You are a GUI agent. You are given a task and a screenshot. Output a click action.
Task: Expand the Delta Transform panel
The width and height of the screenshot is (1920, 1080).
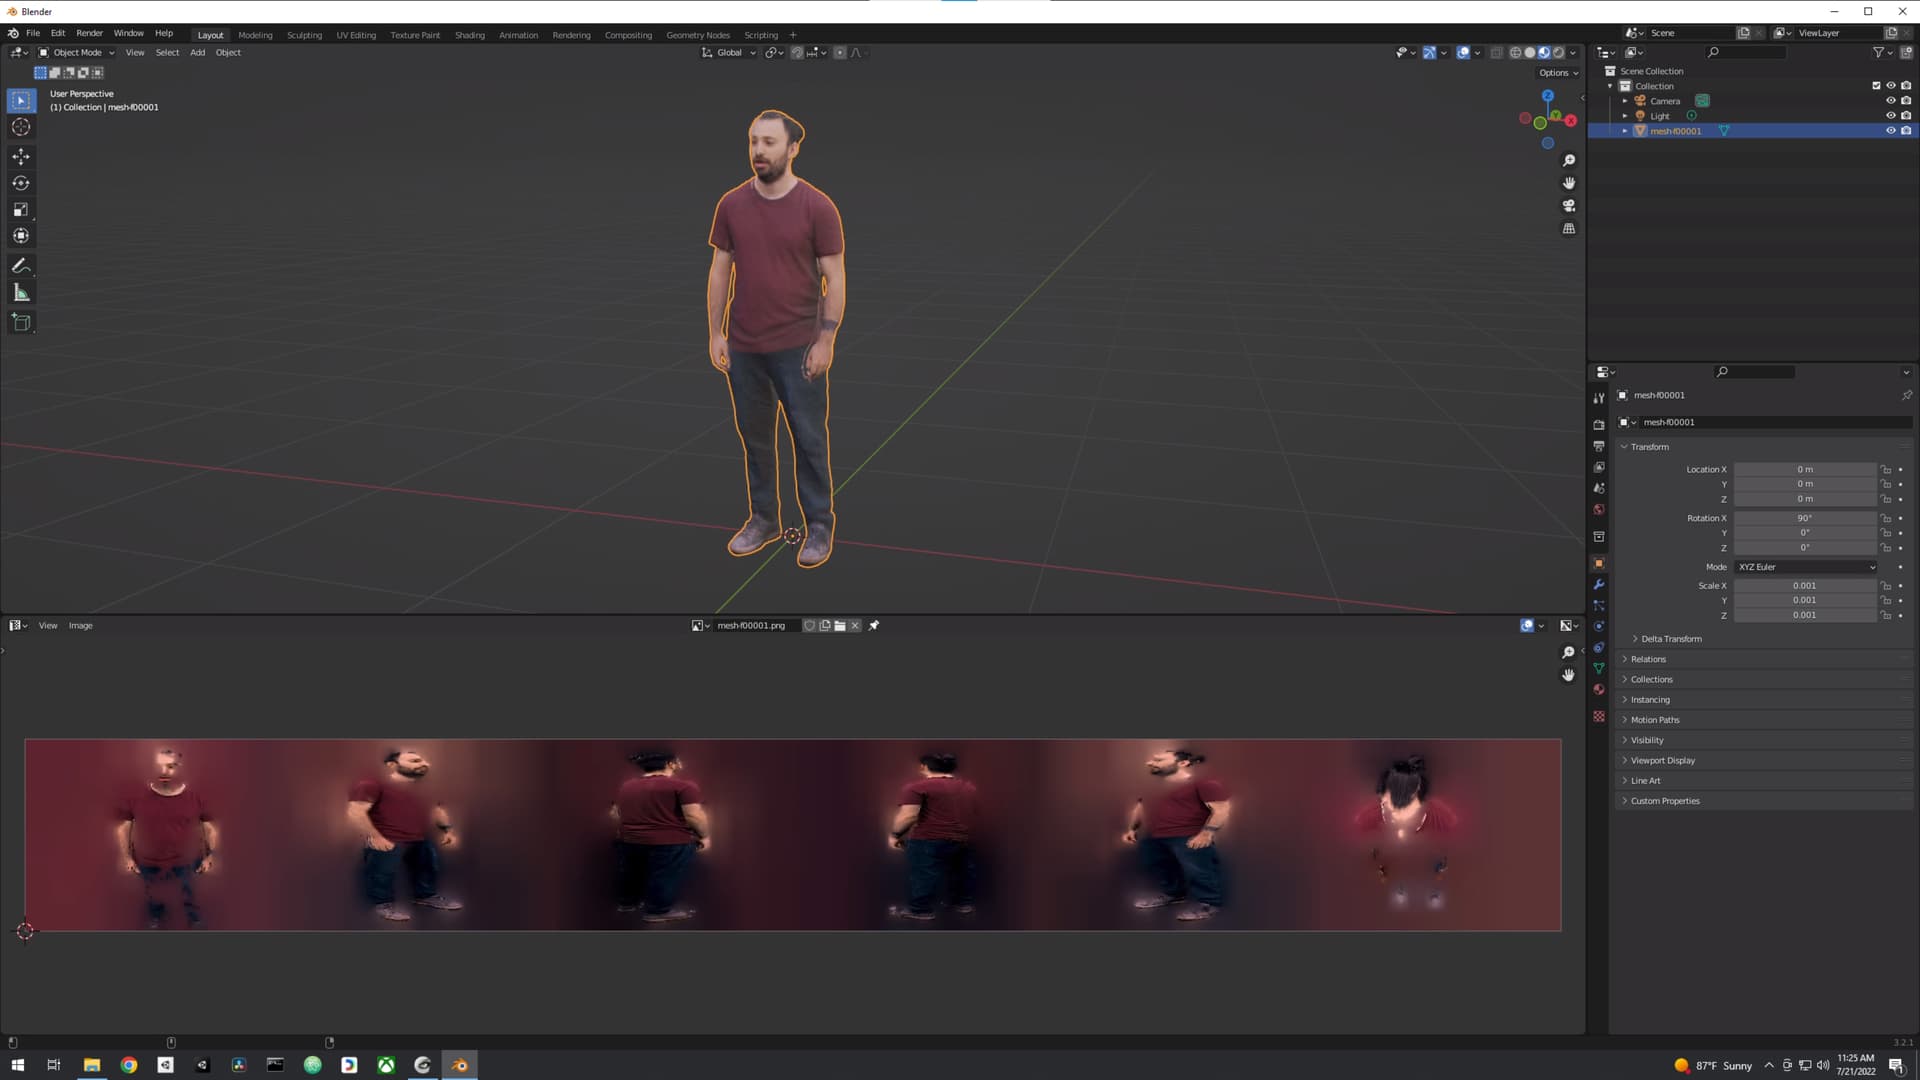pyautogui.click(x=1670, y=639)
